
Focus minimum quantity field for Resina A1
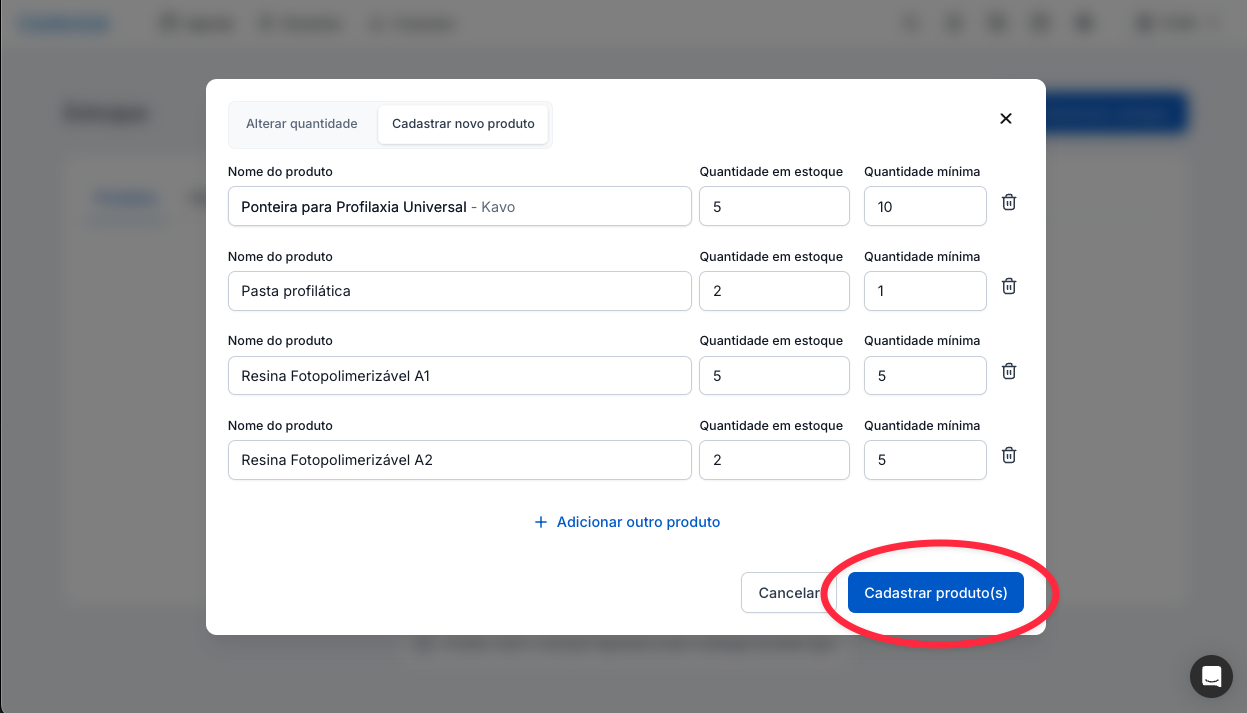click(924, 376)
